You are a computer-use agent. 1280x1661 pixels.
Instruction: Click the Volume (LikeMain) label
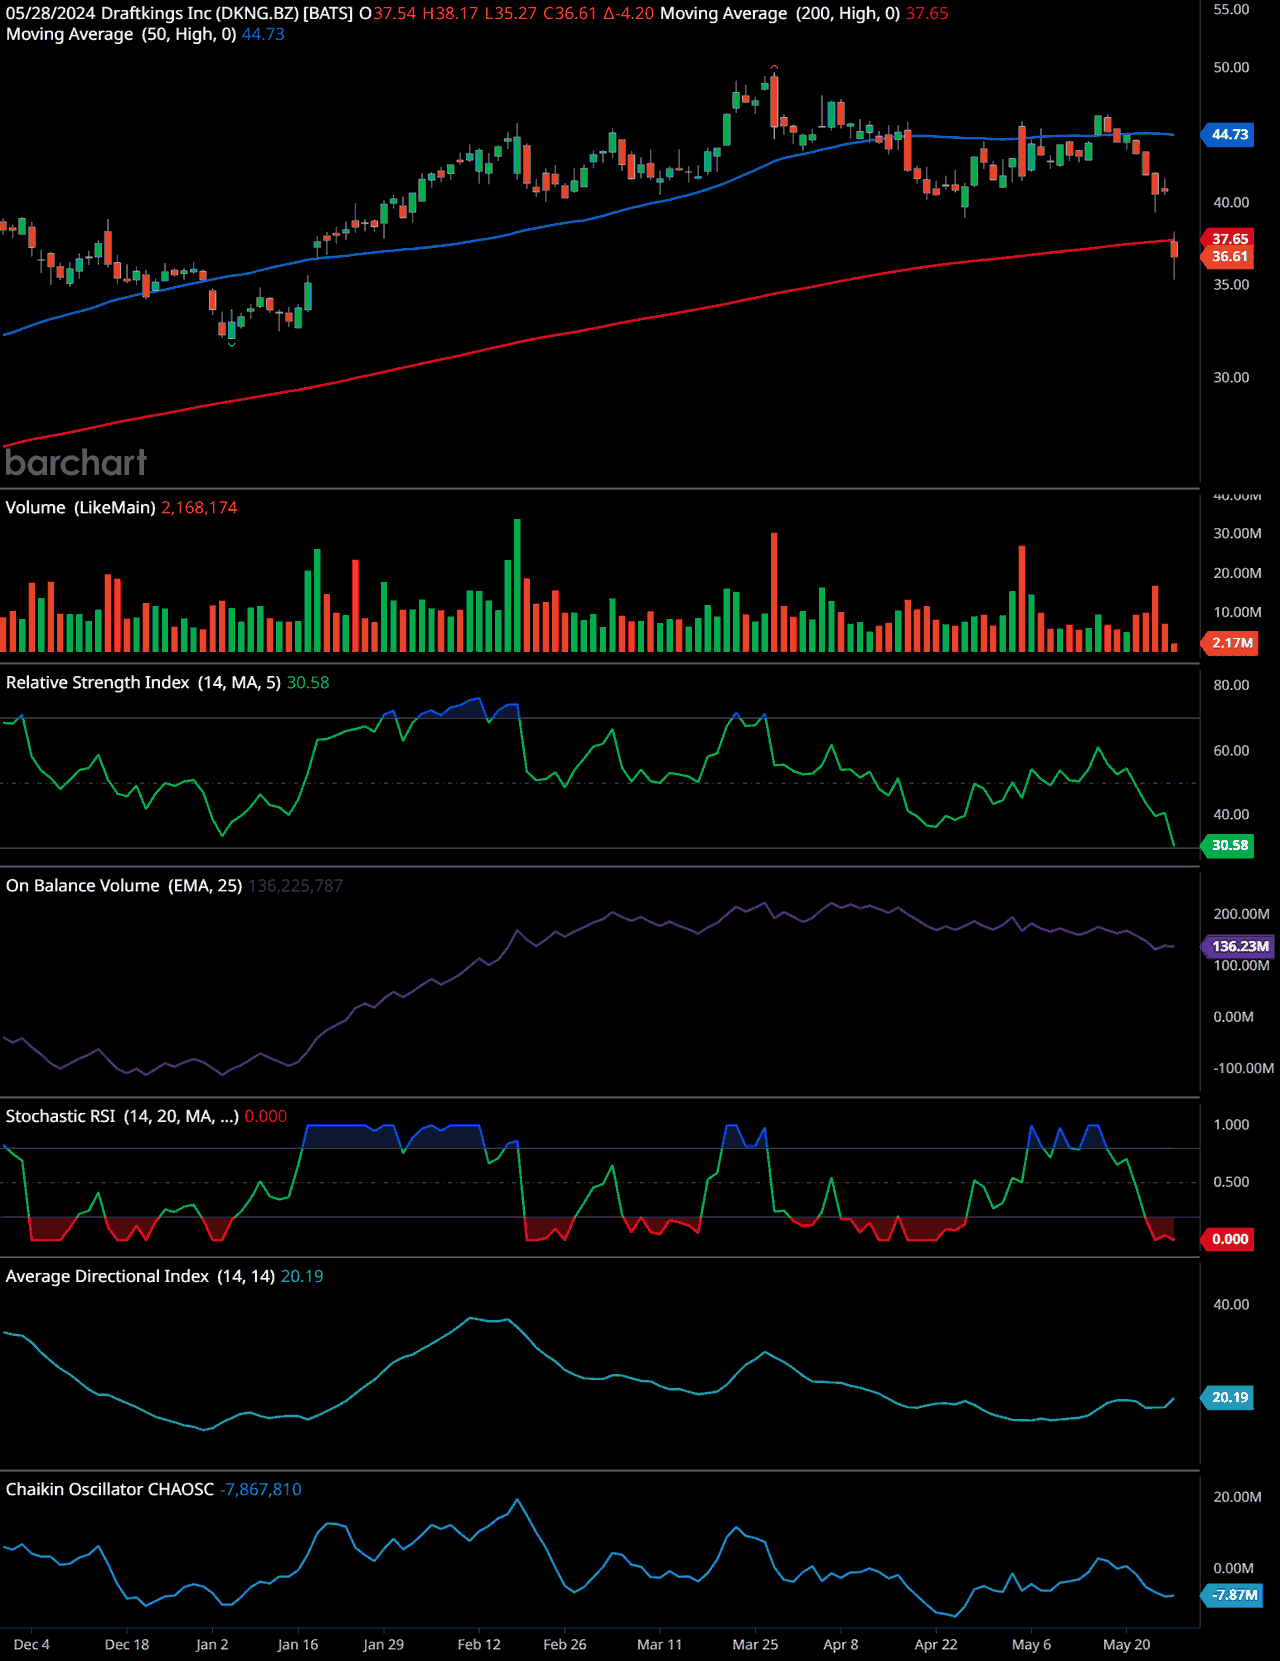[81, 508]
